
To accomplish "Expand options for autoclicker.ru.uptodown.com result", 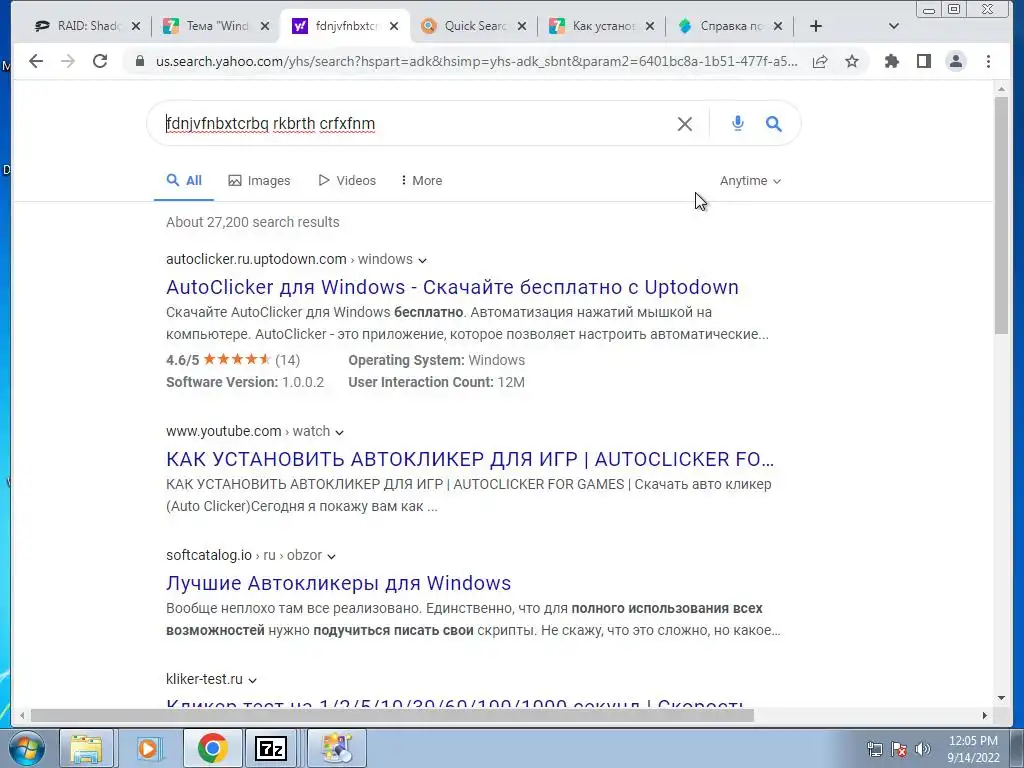I will (422, 261).
